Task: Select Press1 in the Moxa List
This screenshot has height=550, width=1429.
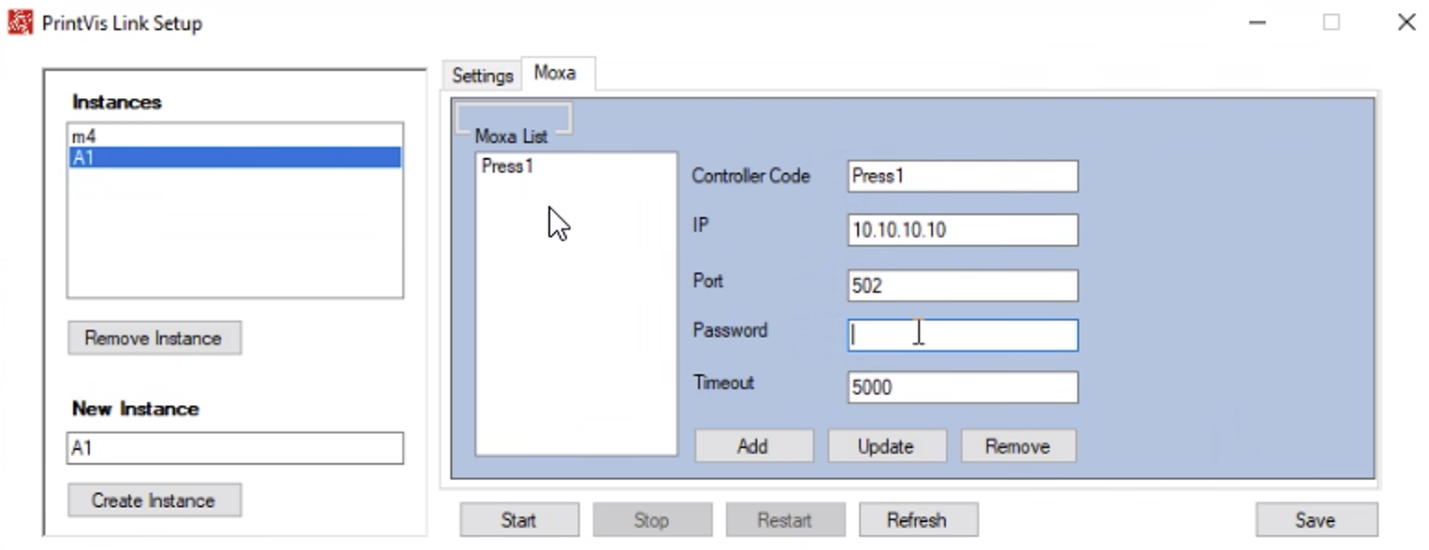Action: coord(508,166)
